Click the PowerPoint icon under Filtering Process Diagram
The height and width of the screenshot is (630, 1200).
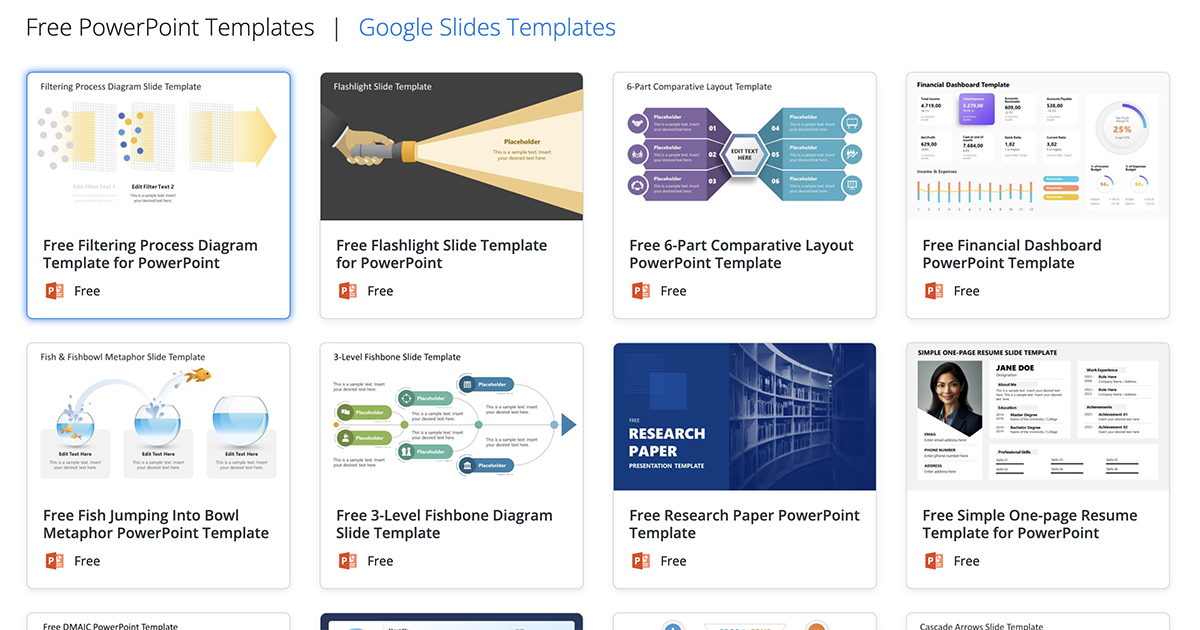(54, 290)
